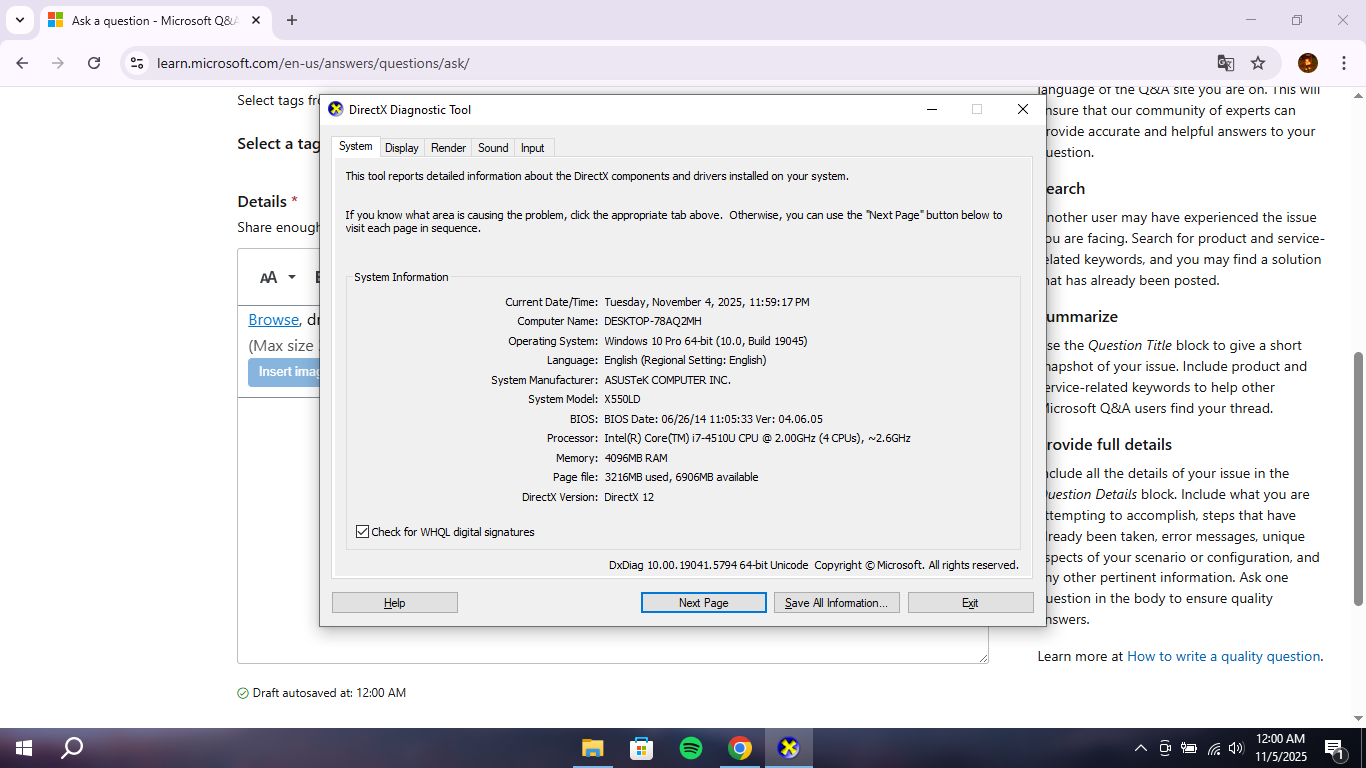Click the DirectX Version value DirectX 12
The image size is (1366, 768).
coord(629,497)
